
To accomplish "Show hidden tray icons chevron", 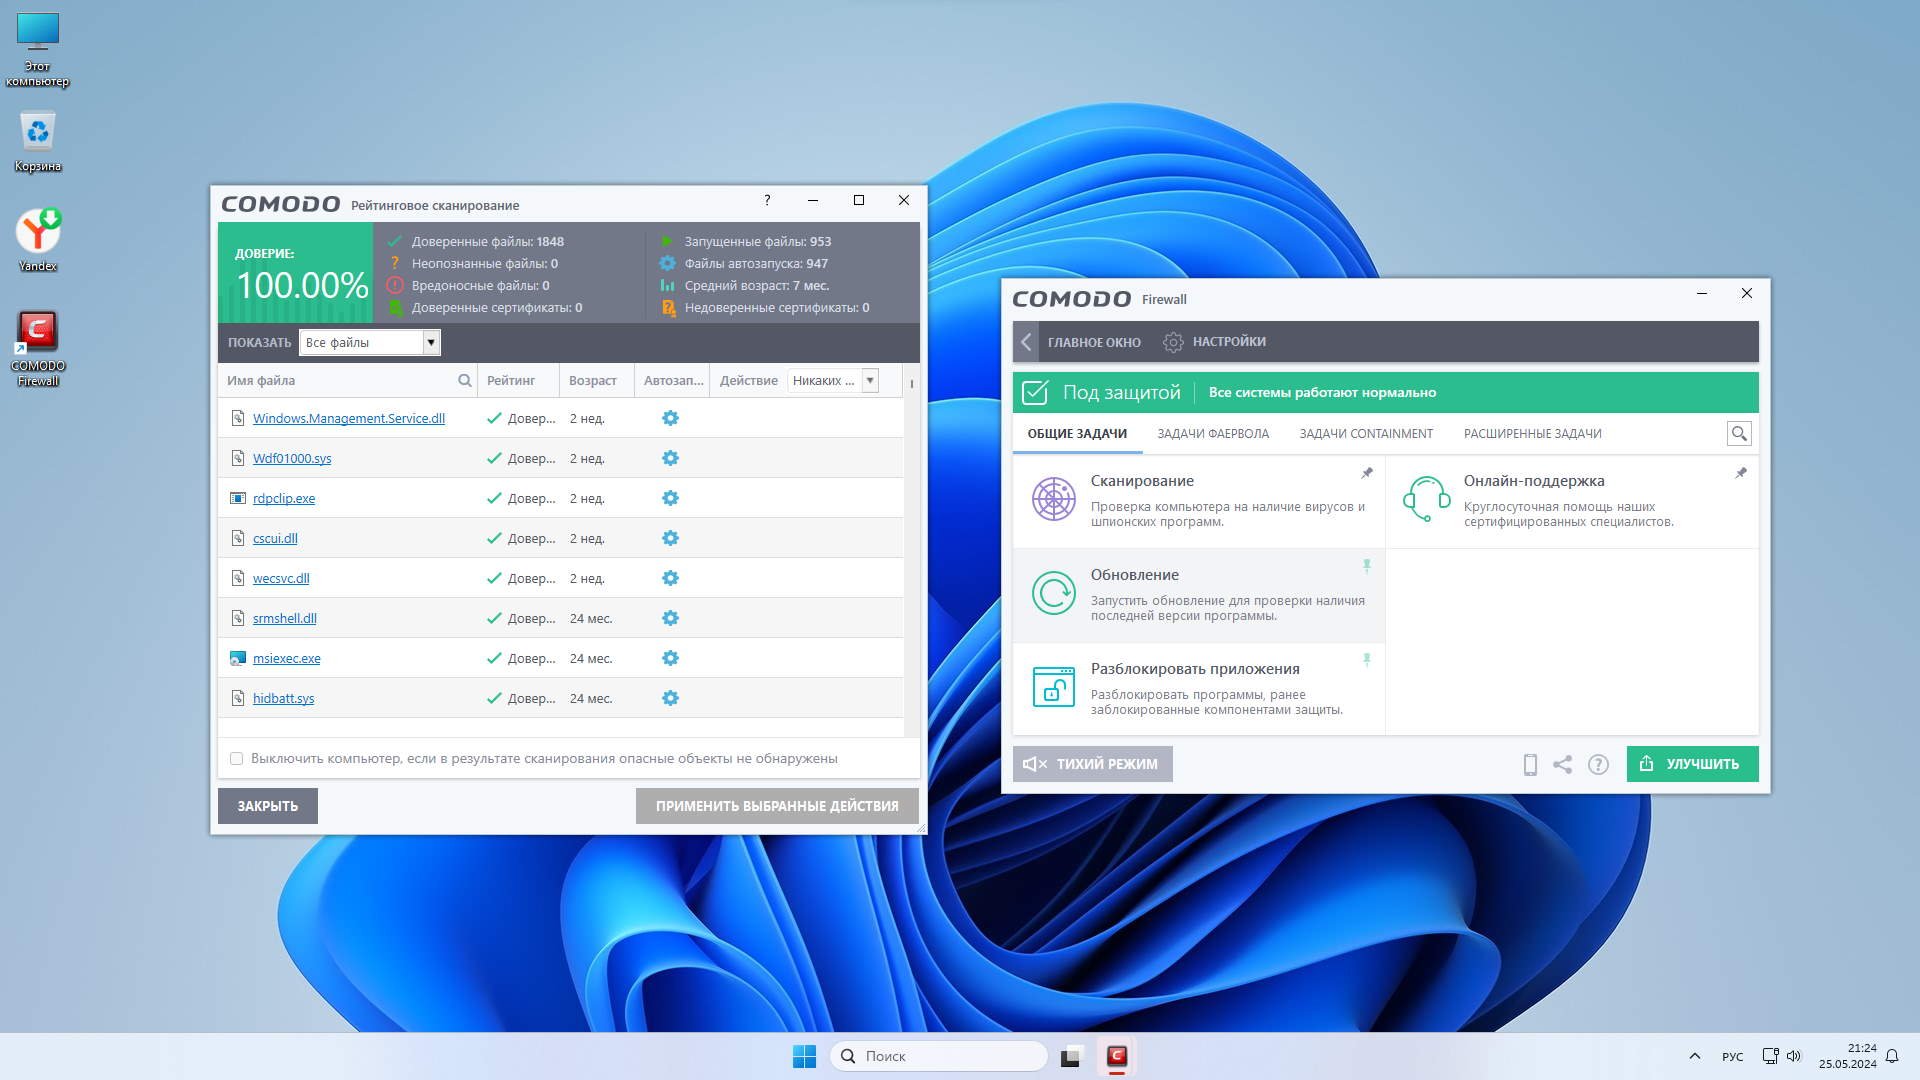I will click(1694, 1056).
